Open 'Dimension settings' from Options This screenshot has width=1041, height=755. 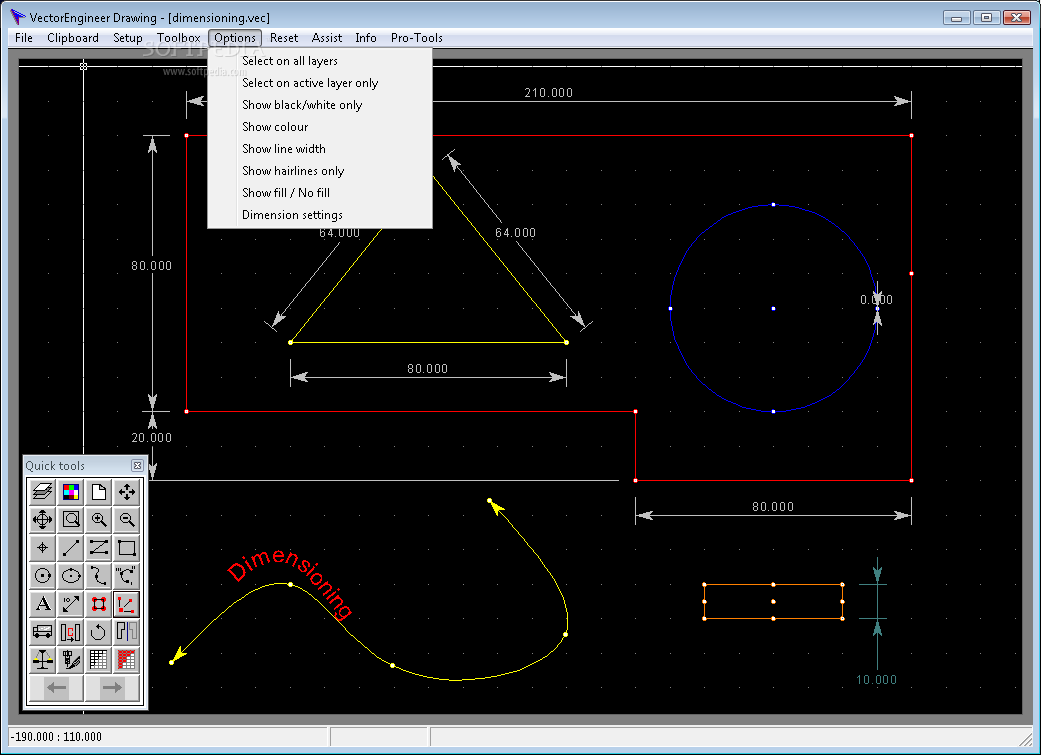tap(320, 214)
